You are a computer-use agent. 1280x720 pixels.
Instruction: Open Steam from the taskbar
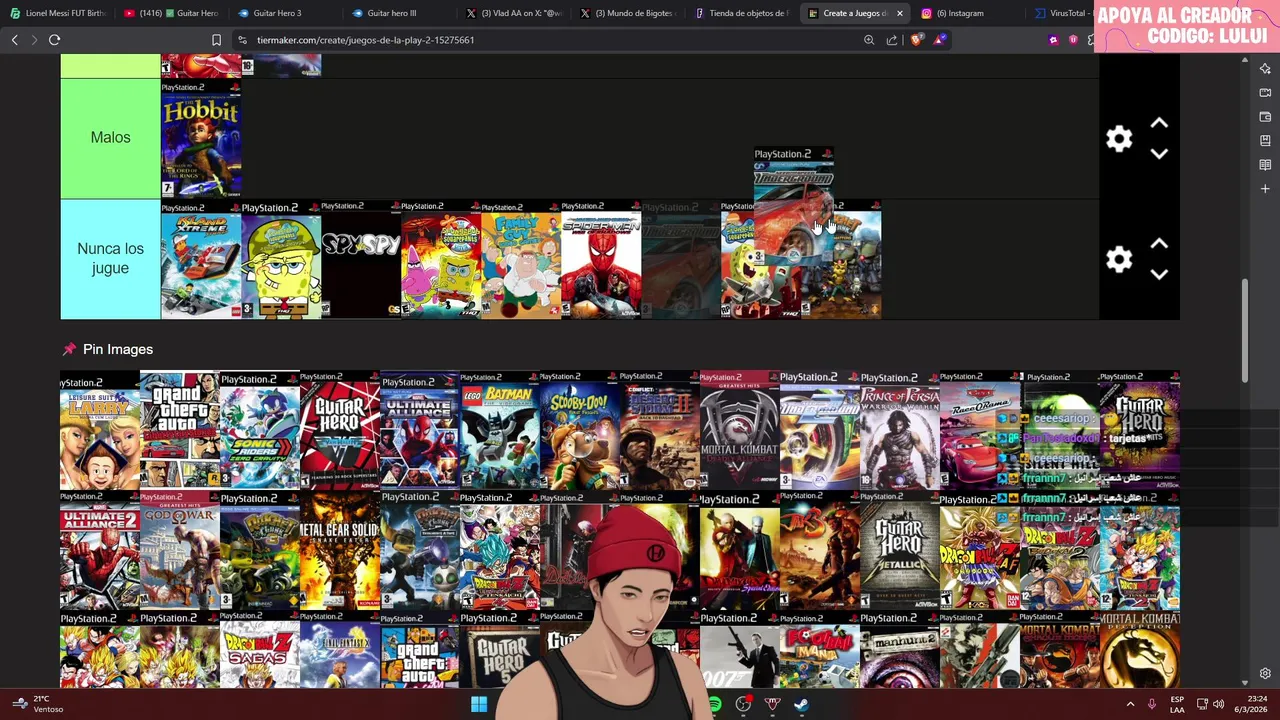pyautogui.click(x=801, y=704)
